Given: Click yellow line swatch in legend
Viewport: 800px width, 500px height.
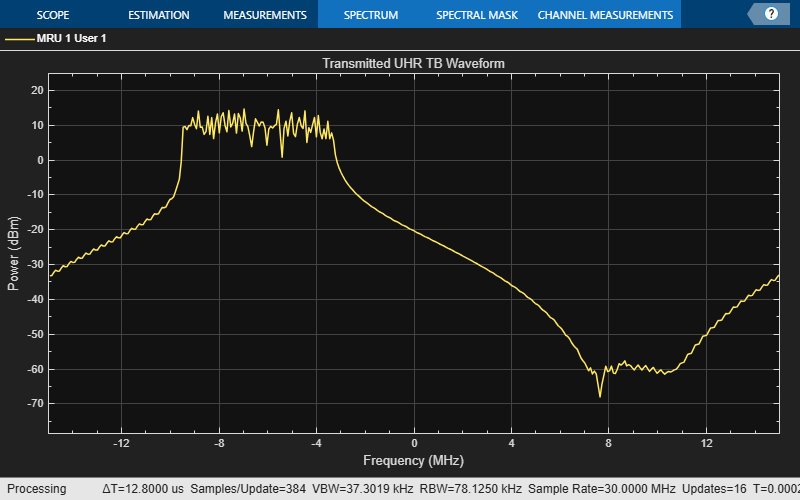Looking at the screenshot, I should click(19, 38).
